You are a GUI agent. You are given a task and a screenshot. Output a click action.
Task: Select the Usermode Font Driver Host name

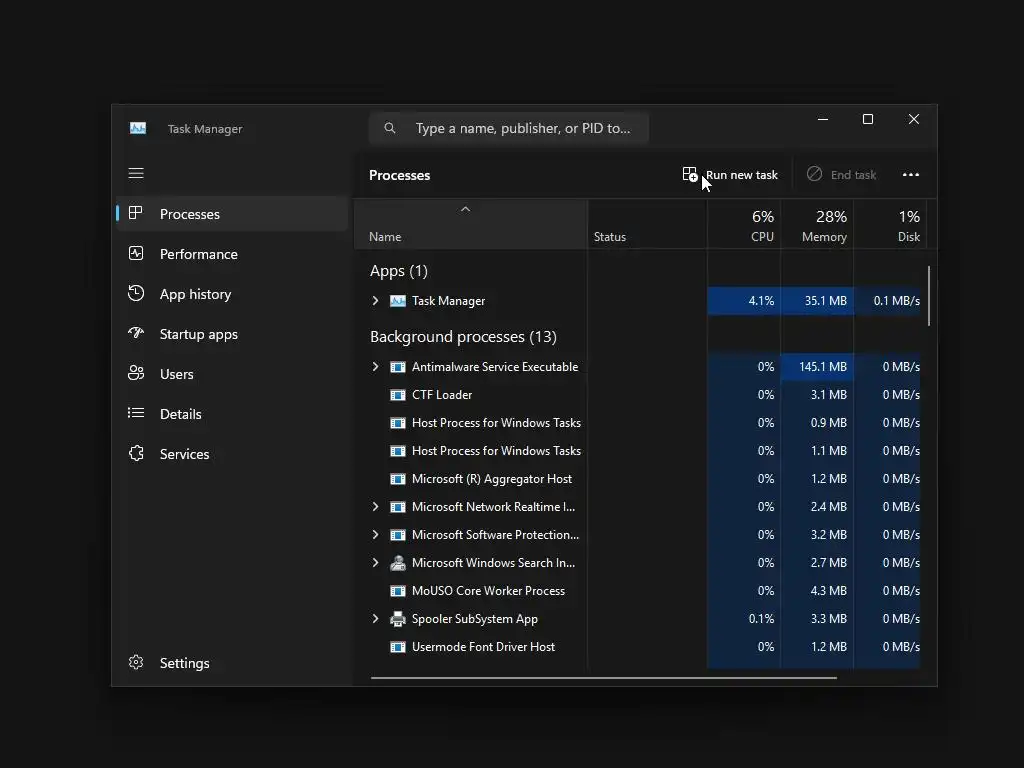(x=483, y=647)
